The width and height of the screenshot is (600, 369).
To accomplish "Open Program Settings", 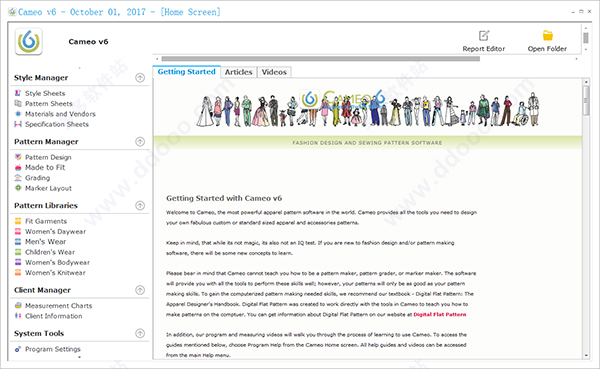I will coord(53,349).
